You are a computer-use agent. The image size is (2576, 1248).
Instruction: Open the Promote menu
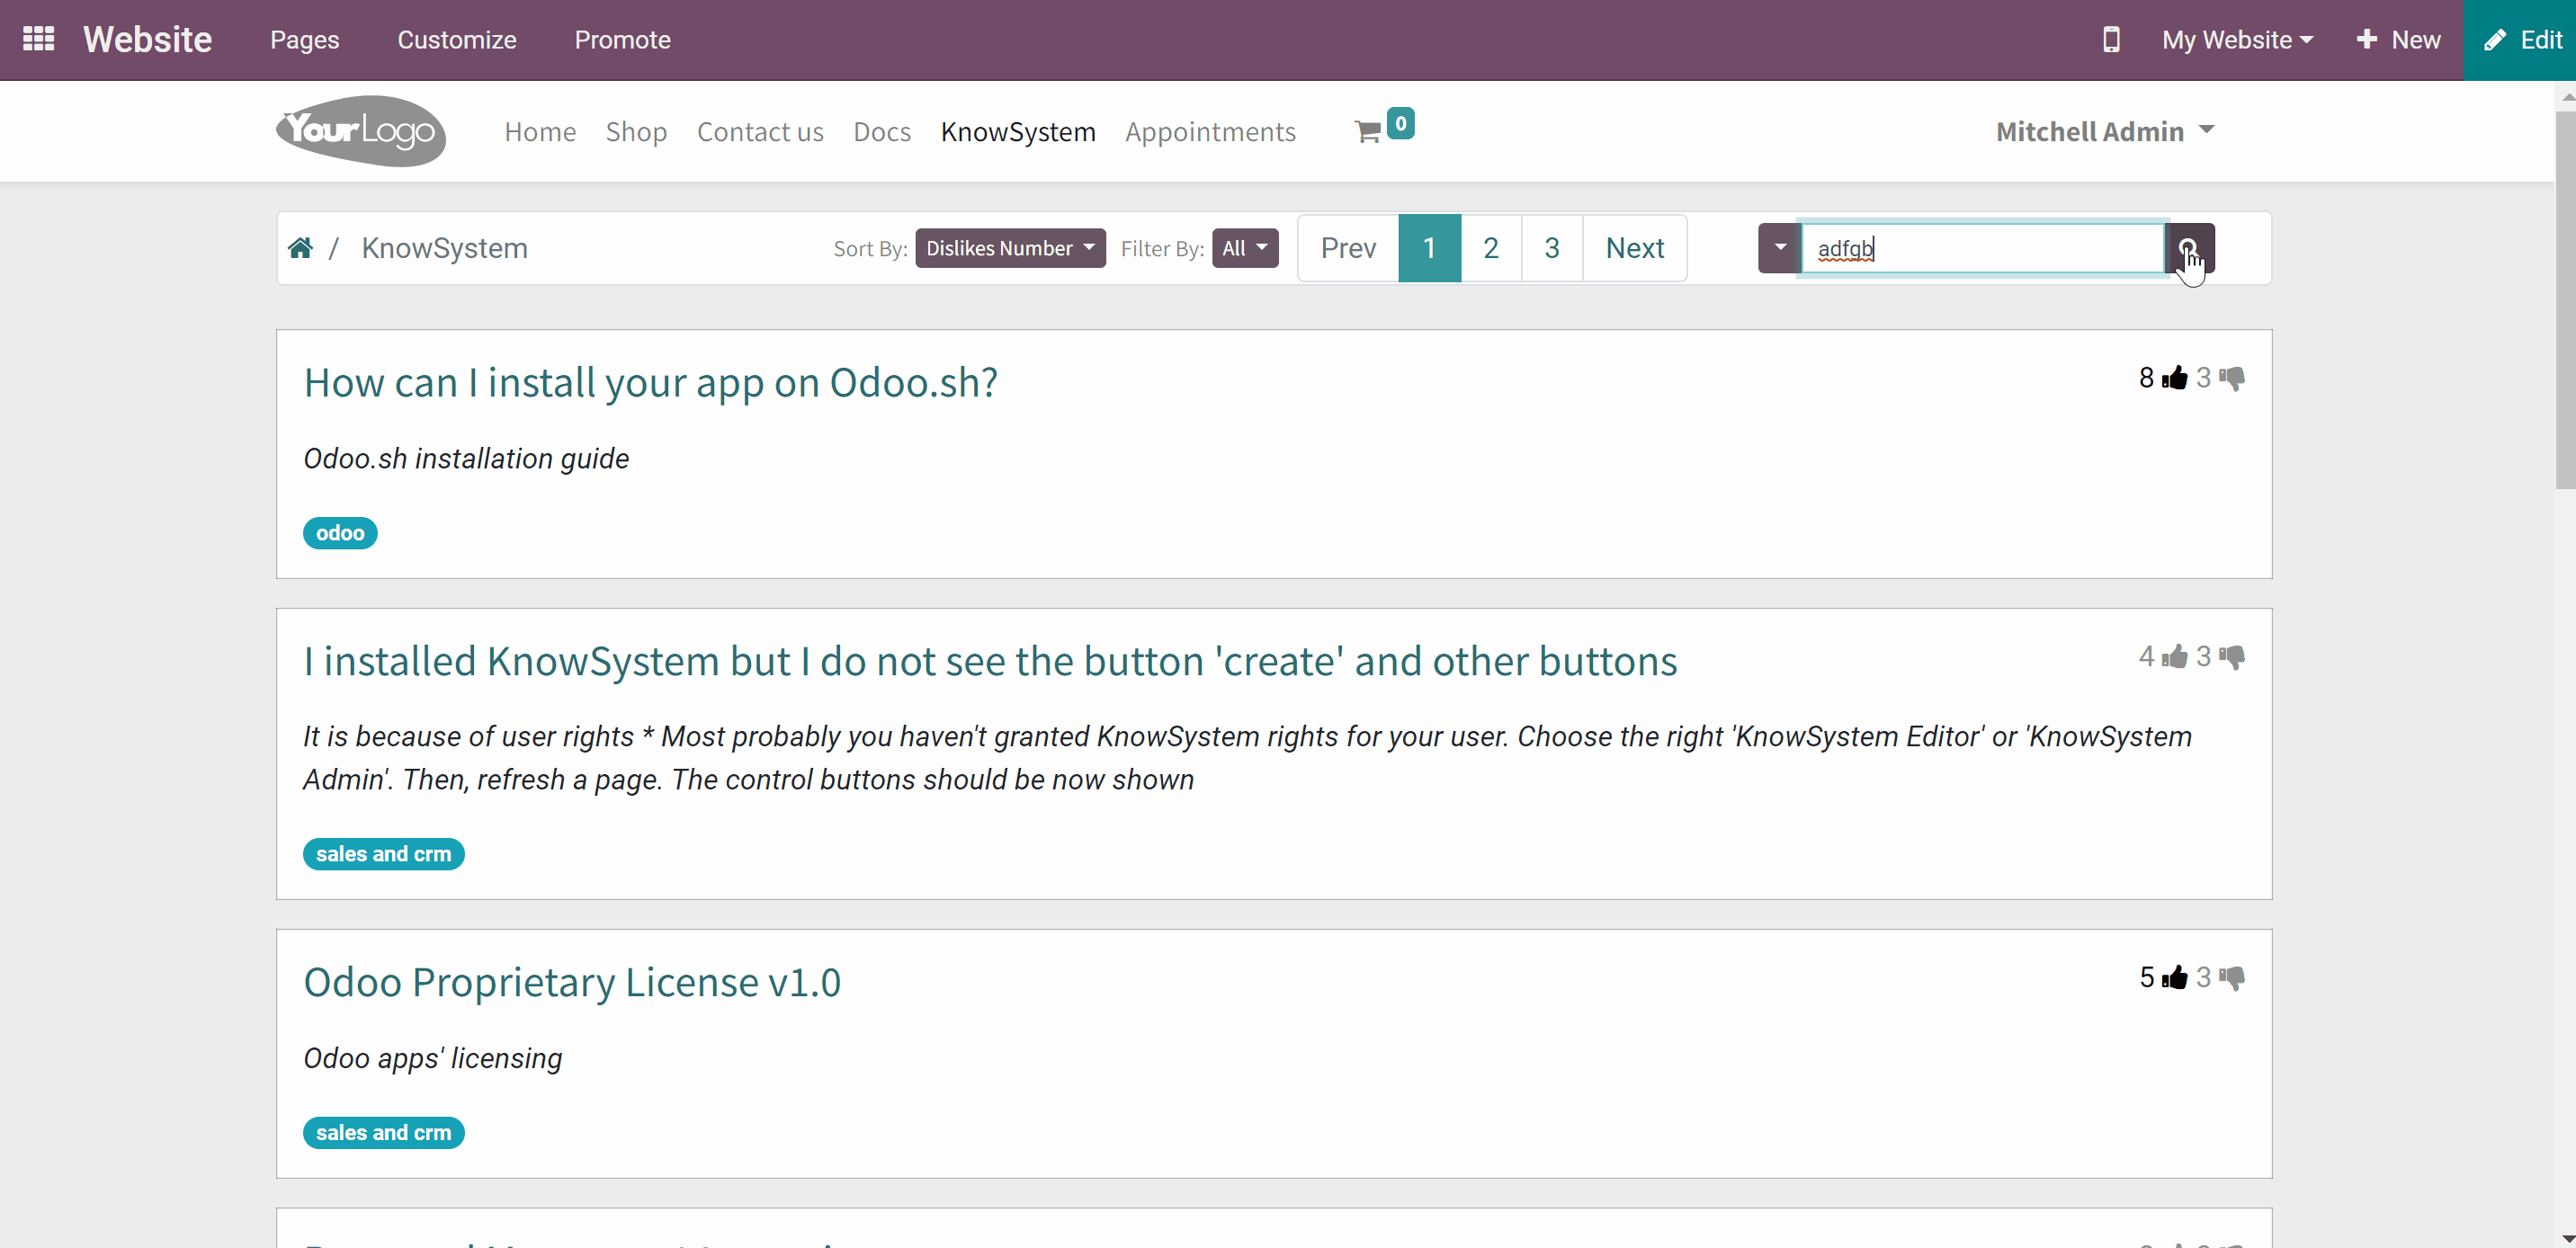[x=622, y=40]
